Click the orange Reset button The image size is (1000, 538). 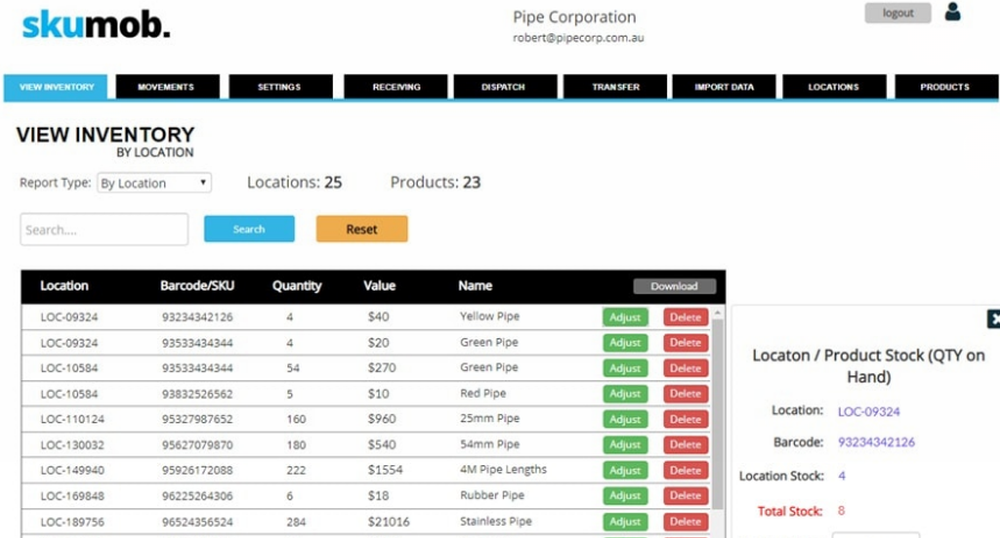[362, 229]
